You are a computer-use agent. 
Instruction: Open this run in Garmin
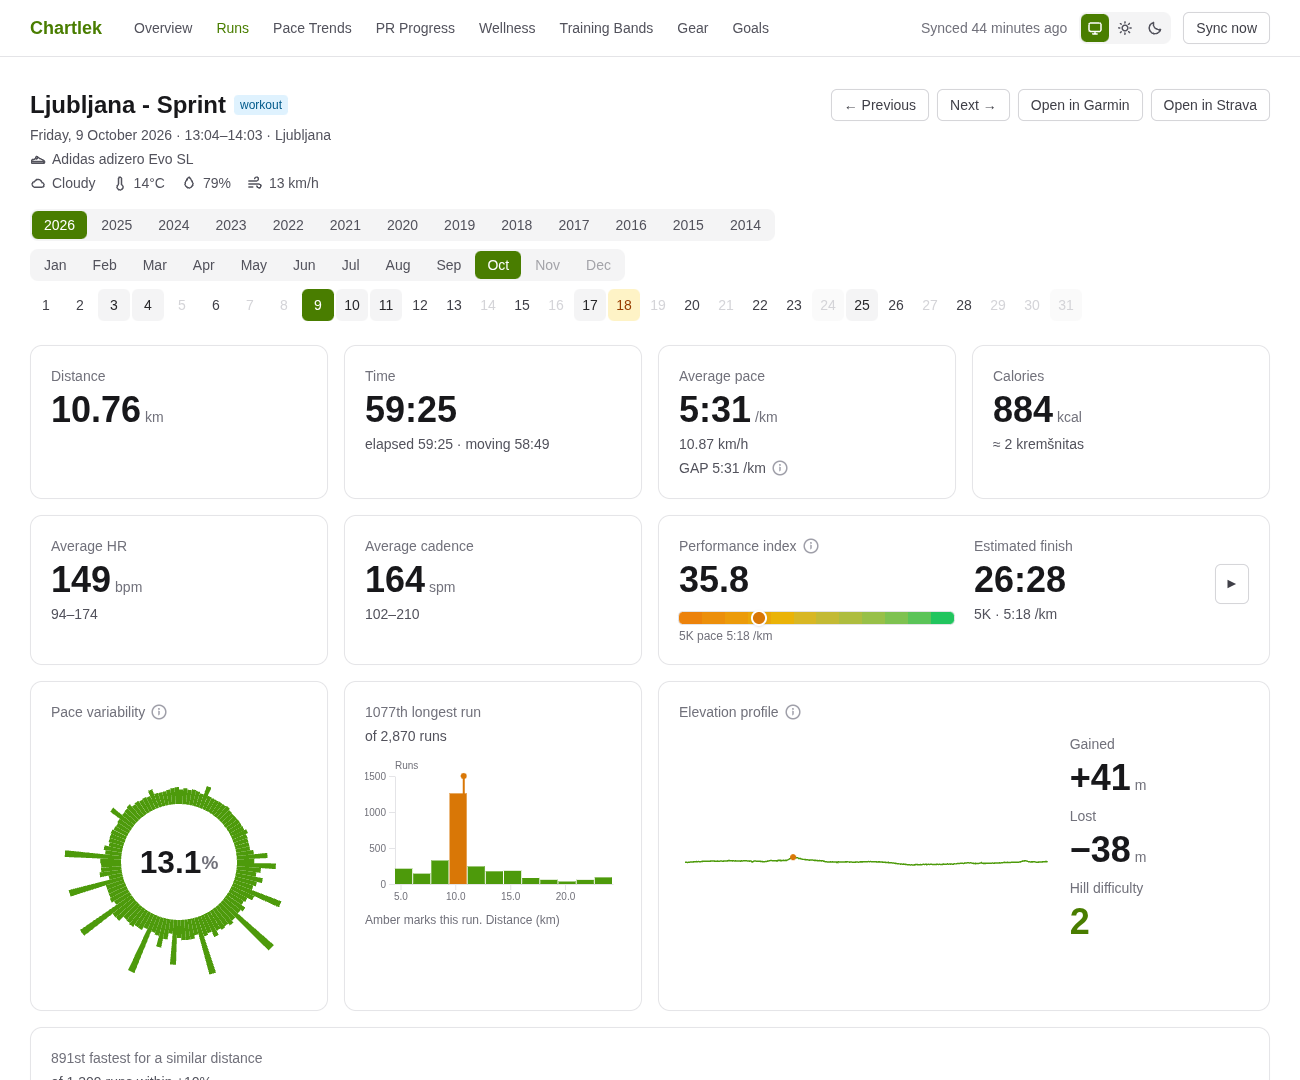(x=1080, y=105)
